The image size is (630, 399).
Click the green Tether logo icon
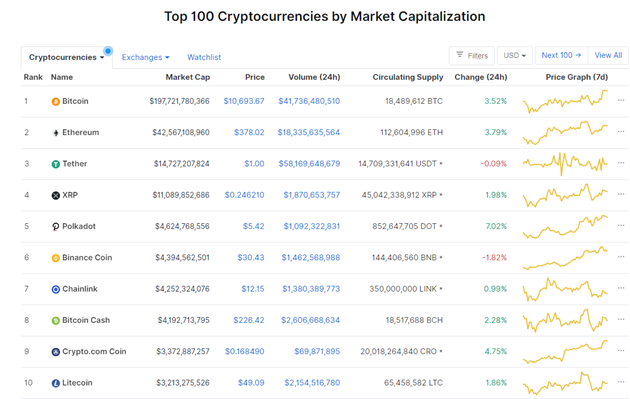pos(56,164)
